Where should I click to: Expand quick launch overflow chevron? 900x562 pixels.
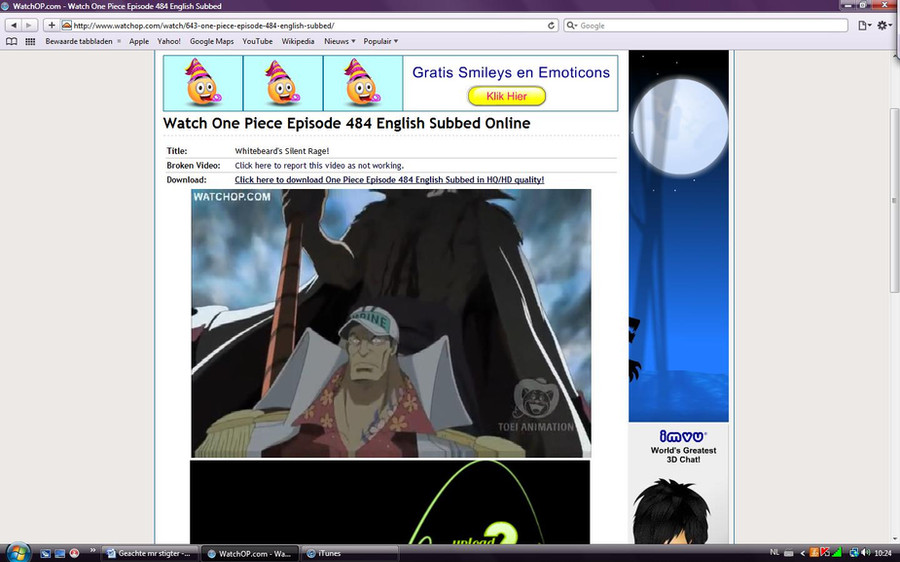pos(92,551)
